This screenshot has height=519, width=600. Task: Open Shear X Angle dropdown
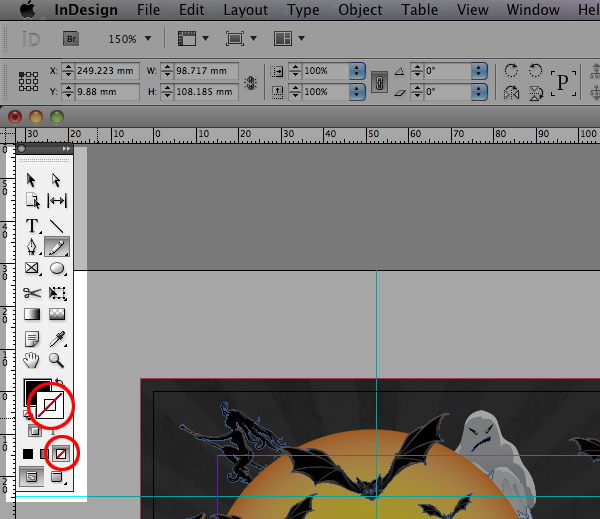click(x=479, y=92)
